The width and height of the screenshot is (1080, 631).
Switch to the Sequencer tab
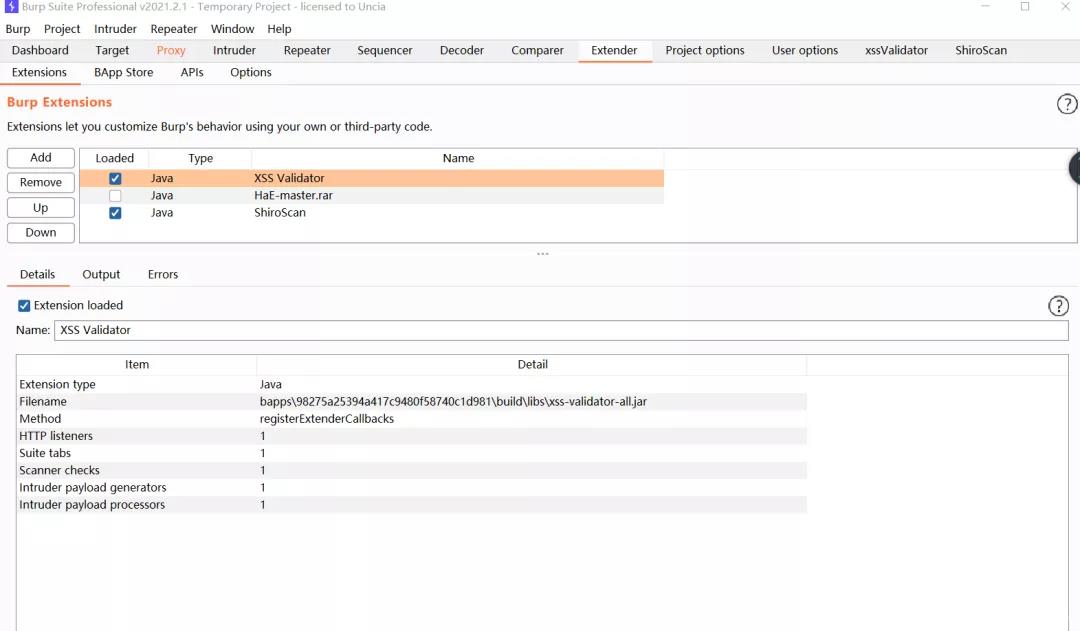click(x=385, y=50)
